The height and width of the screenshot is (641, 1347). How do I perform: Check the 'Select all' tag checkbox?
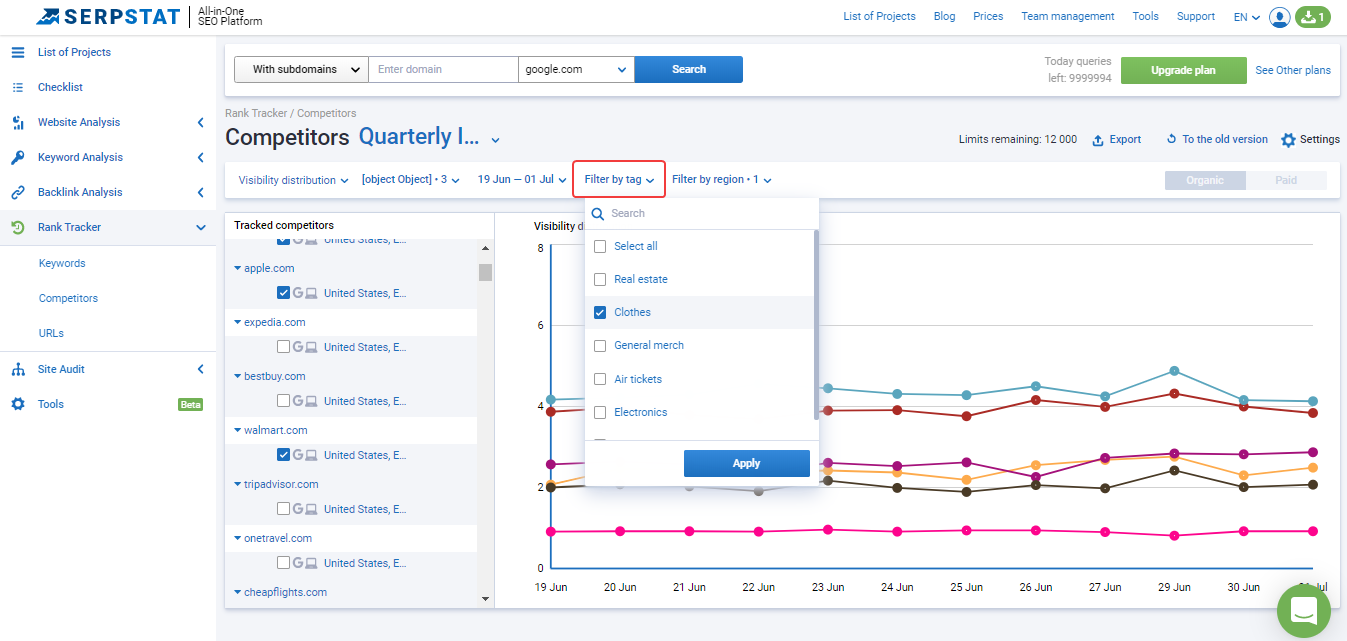point(600,246)
